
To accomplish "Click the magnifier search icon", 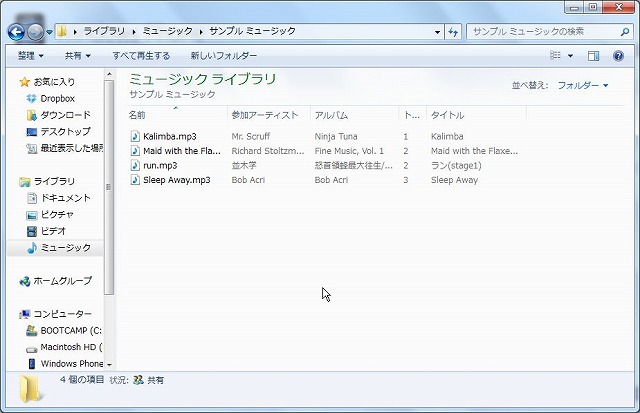I will point(624,31).
